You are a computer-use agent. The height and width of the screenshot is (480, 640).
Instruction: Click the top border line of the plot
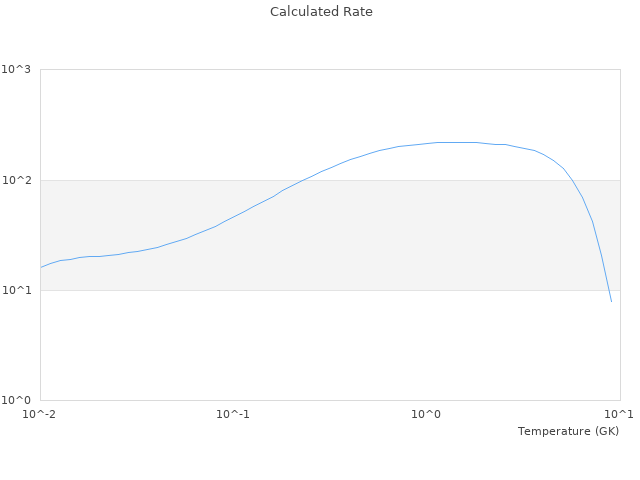point(330,70)
